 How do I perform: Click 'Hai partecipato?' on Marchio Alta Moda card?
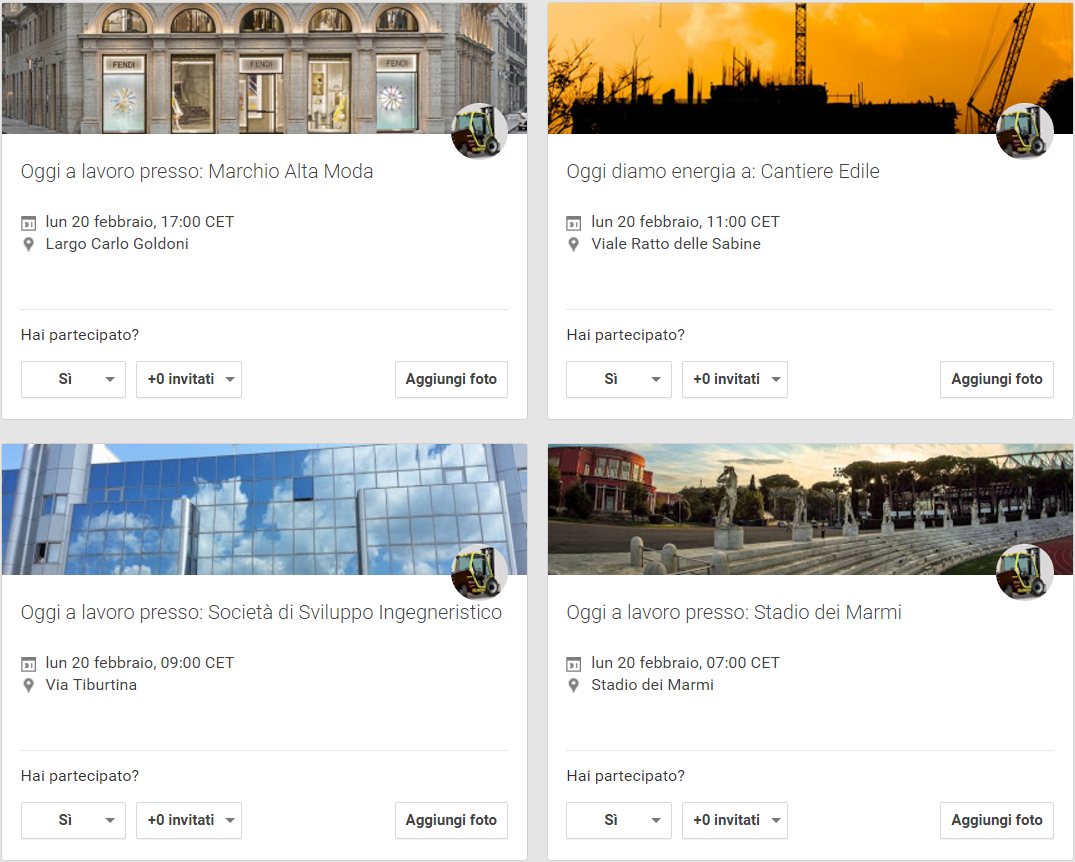tap(80, 335)
